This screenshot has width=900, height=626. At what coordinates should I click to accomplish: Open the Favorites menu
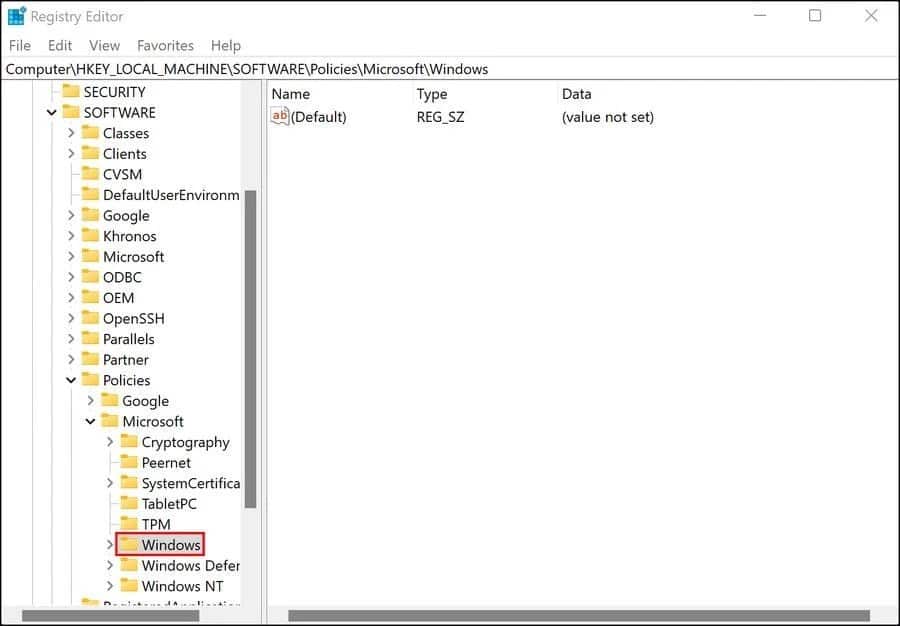(165, 45)
